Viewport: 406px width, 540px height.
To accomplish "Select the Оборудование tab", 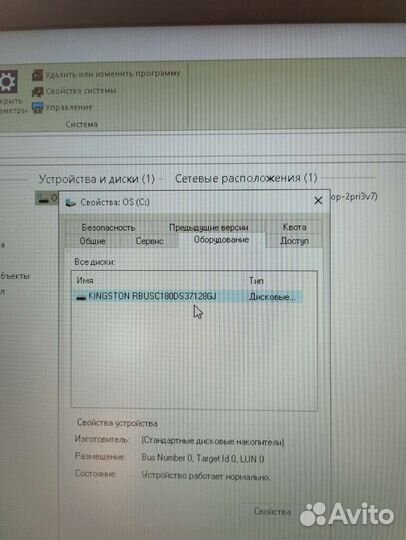I will pos(221,240).
